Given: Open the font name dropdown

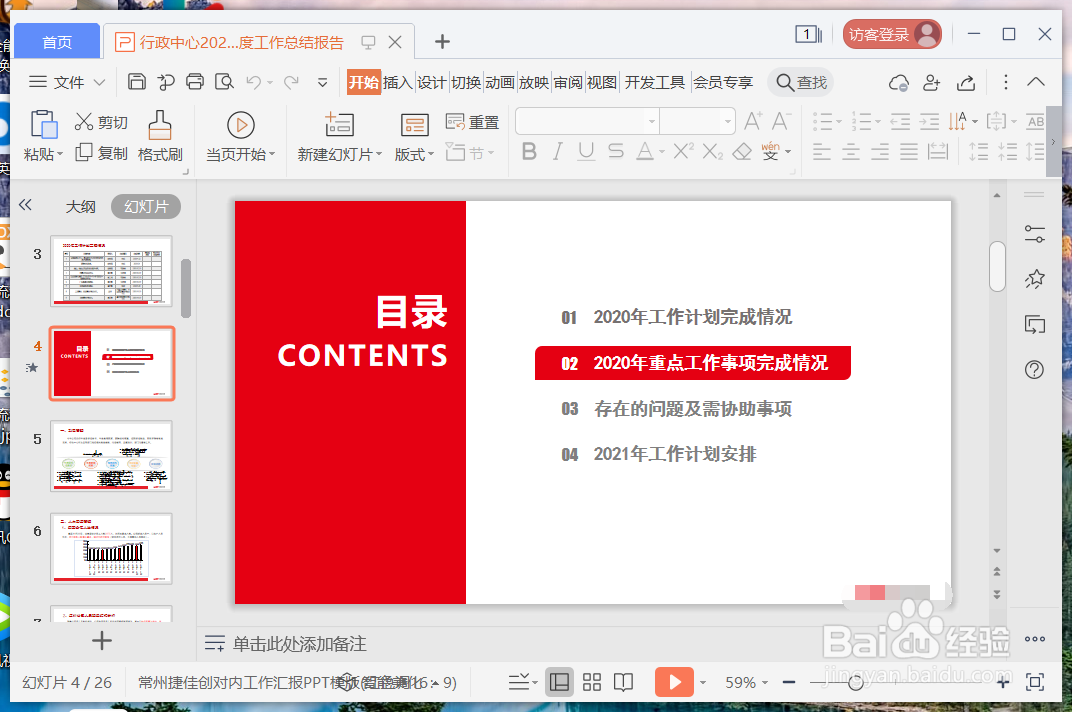Looking at the screenshot, I should coord(652,122).
